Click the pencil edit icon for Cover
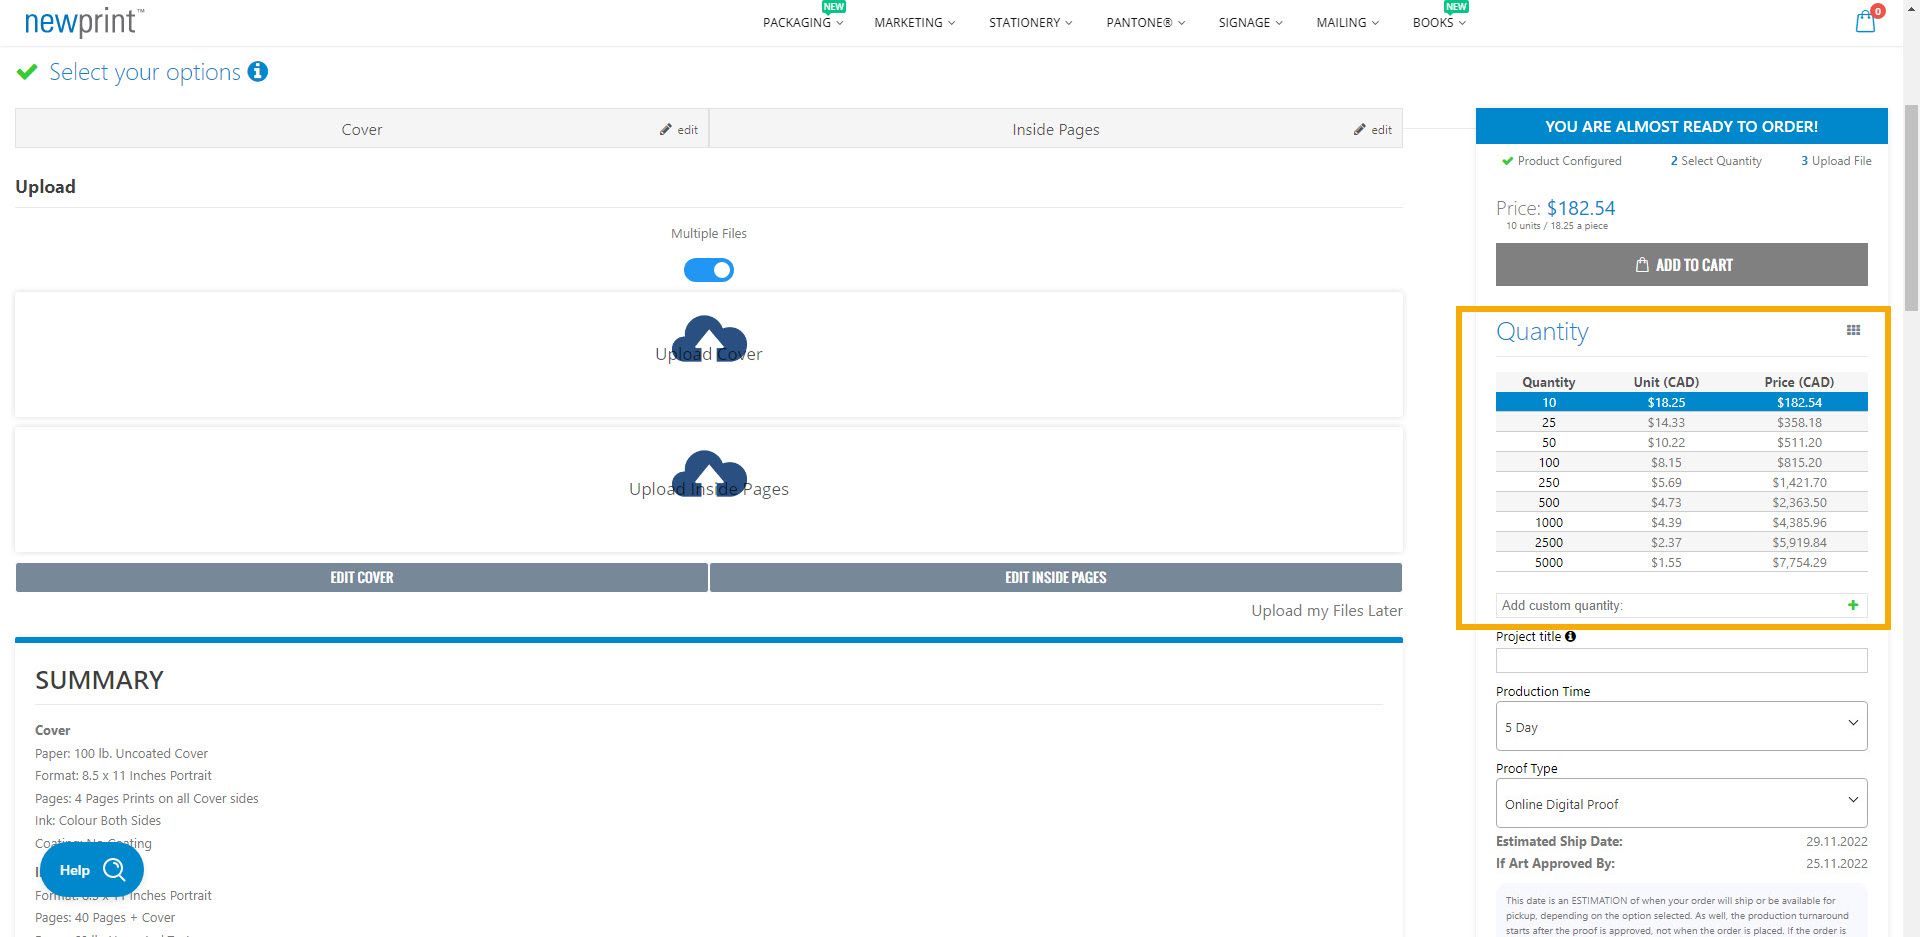The width and height of the screenshot is (1920, 937). coord(666,130)
